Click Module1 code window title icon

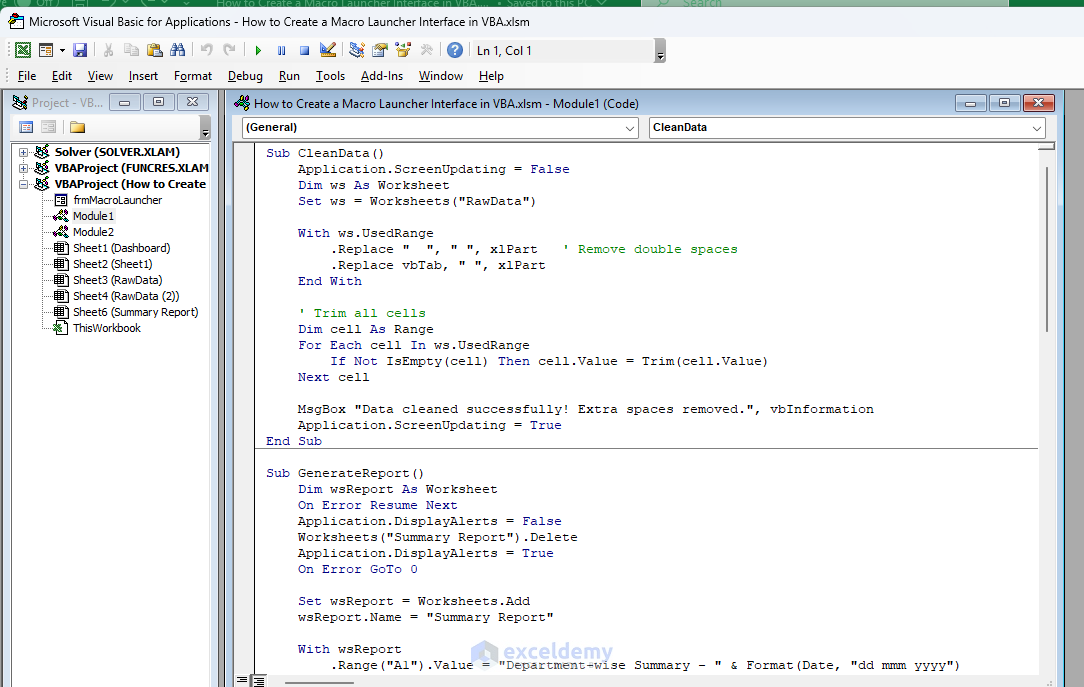click(242, 103)
